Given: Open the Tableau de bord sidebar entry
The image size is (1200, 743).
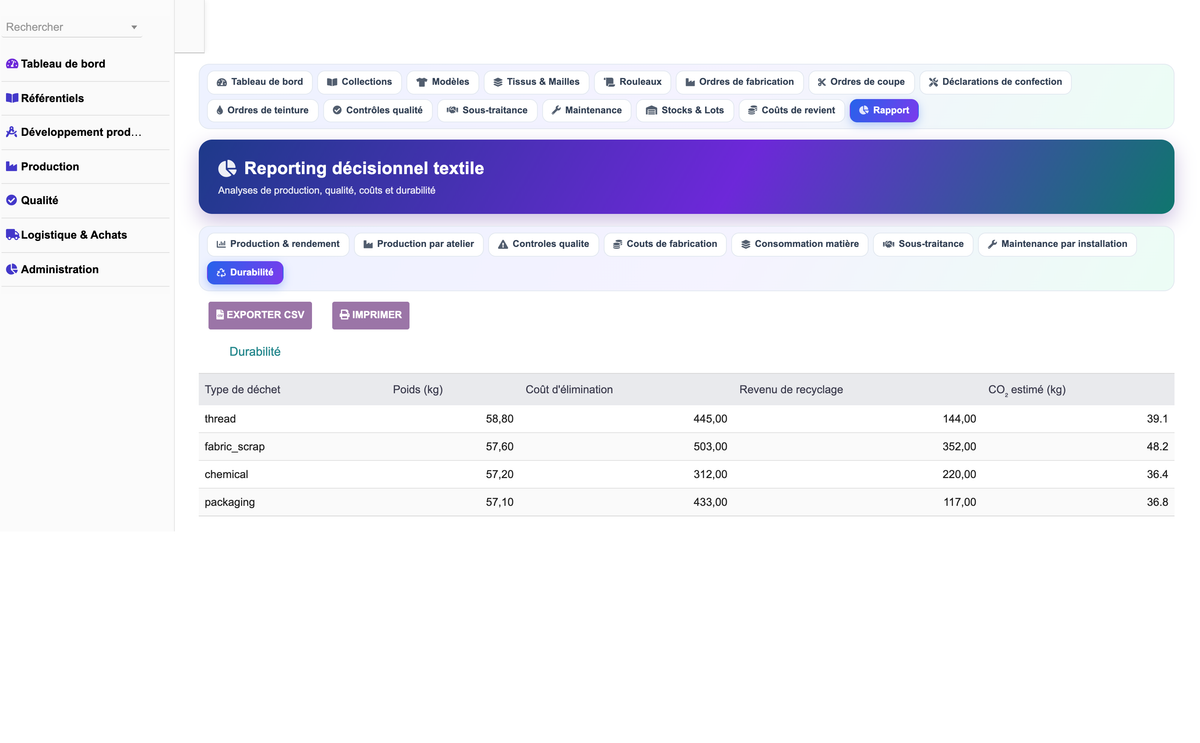Looking at the screenshot, I should click(x=85, y=64).
